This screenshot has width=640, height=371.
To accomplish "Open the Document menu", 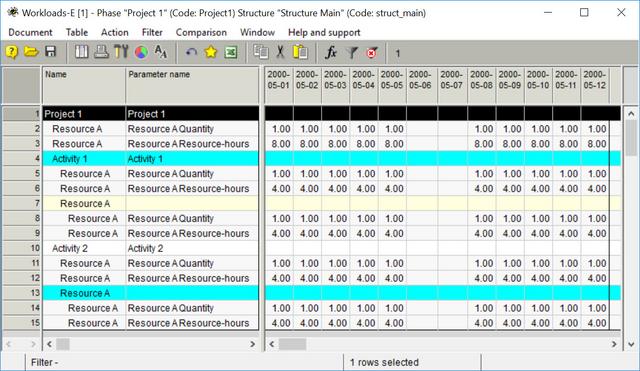I will pyautogui.click(x=30, y=32).
